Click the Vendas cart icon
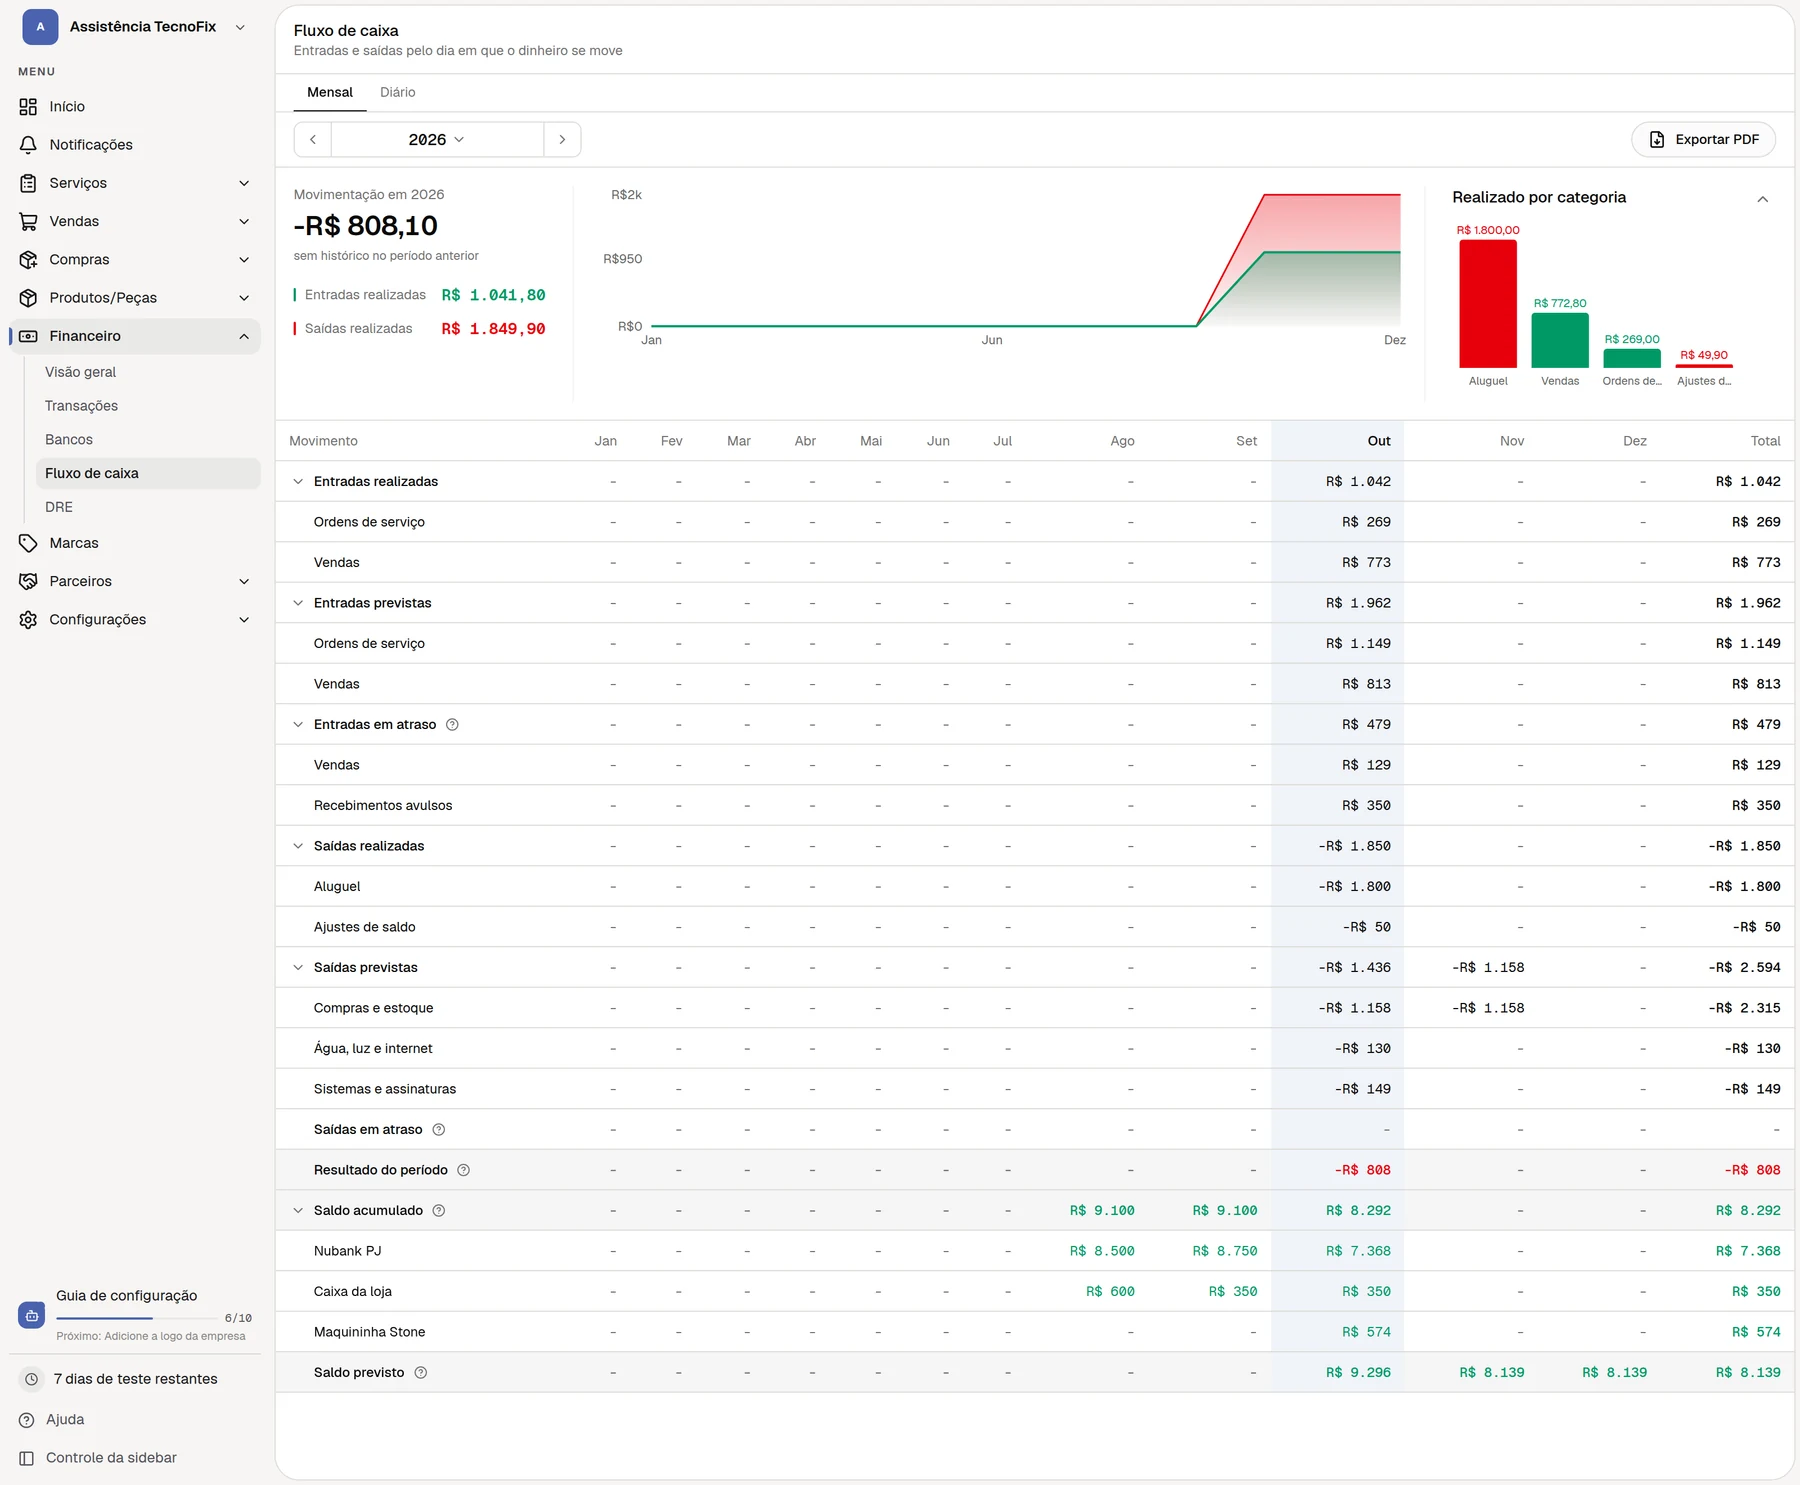This screenshot has width=1800, height=1485. point(28,221)
